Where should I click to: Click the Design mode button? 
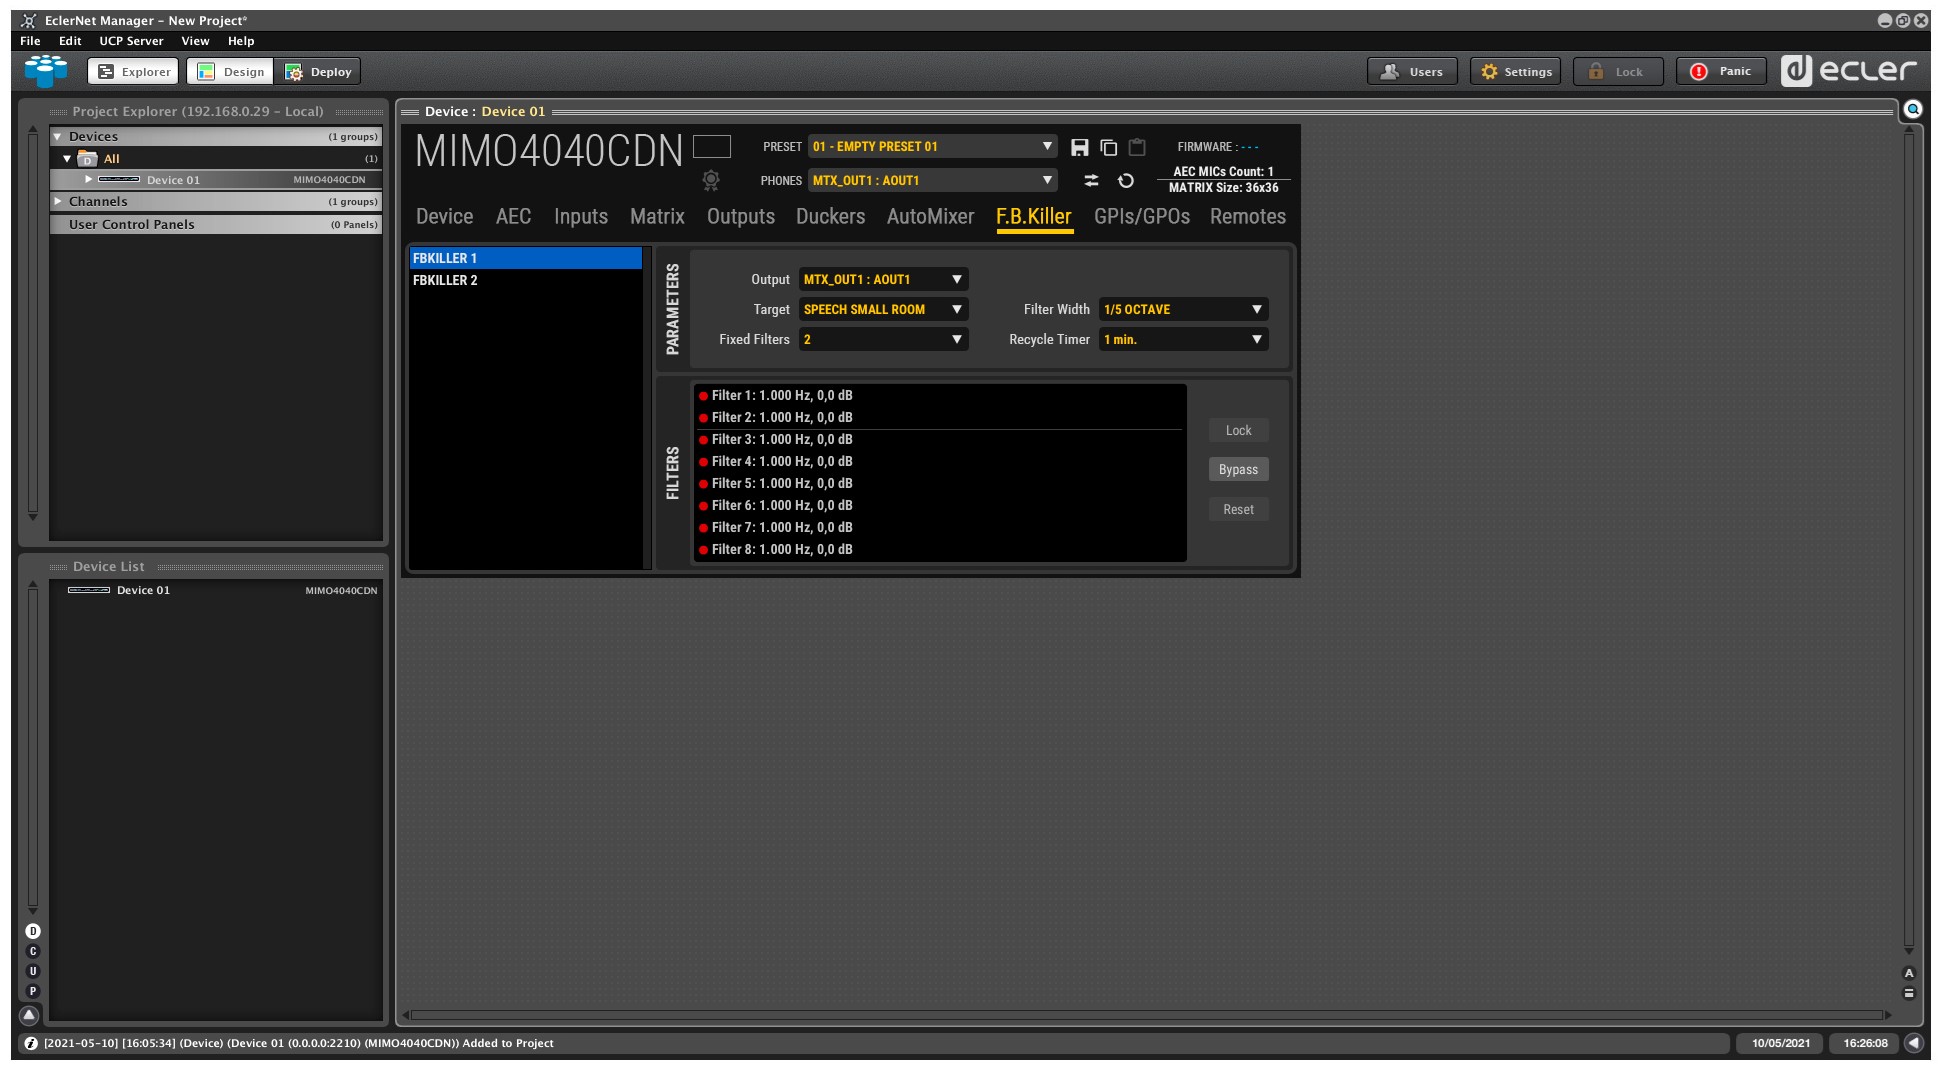pos(231,72)
